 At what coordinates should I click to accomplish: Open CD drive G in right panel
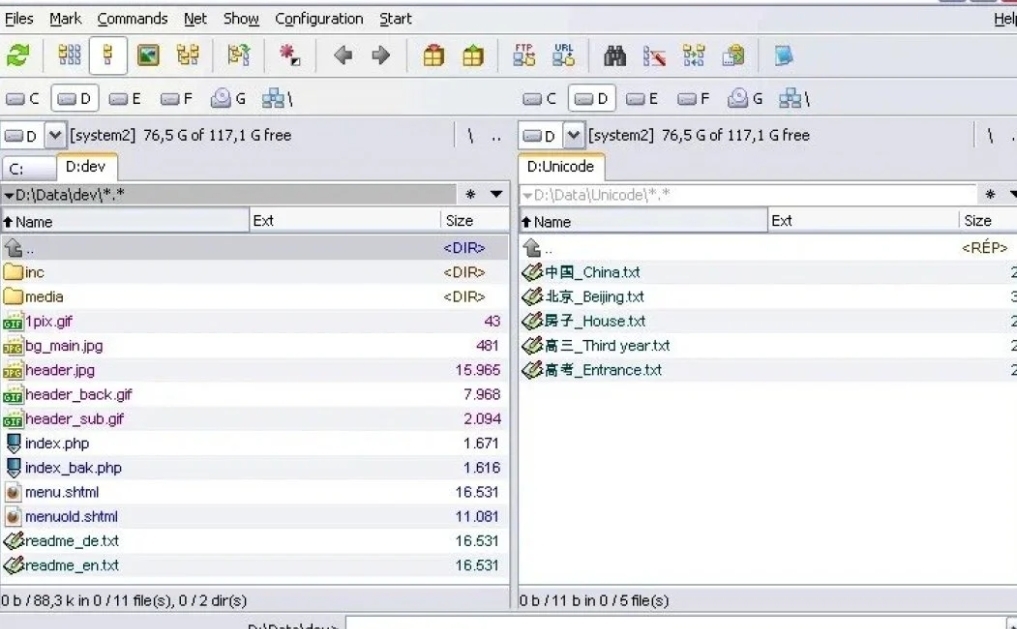[x=745, y=99]
